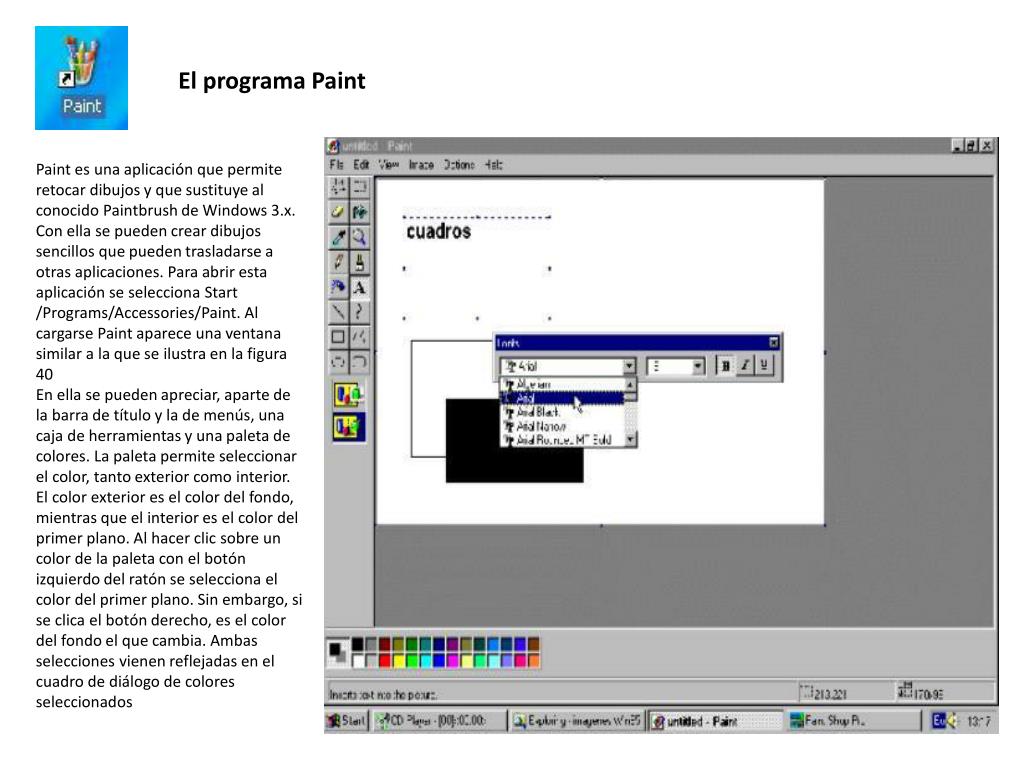Click the taskbar clock
The height and width of the screenshot is (768, 1024).
(978, 721)
